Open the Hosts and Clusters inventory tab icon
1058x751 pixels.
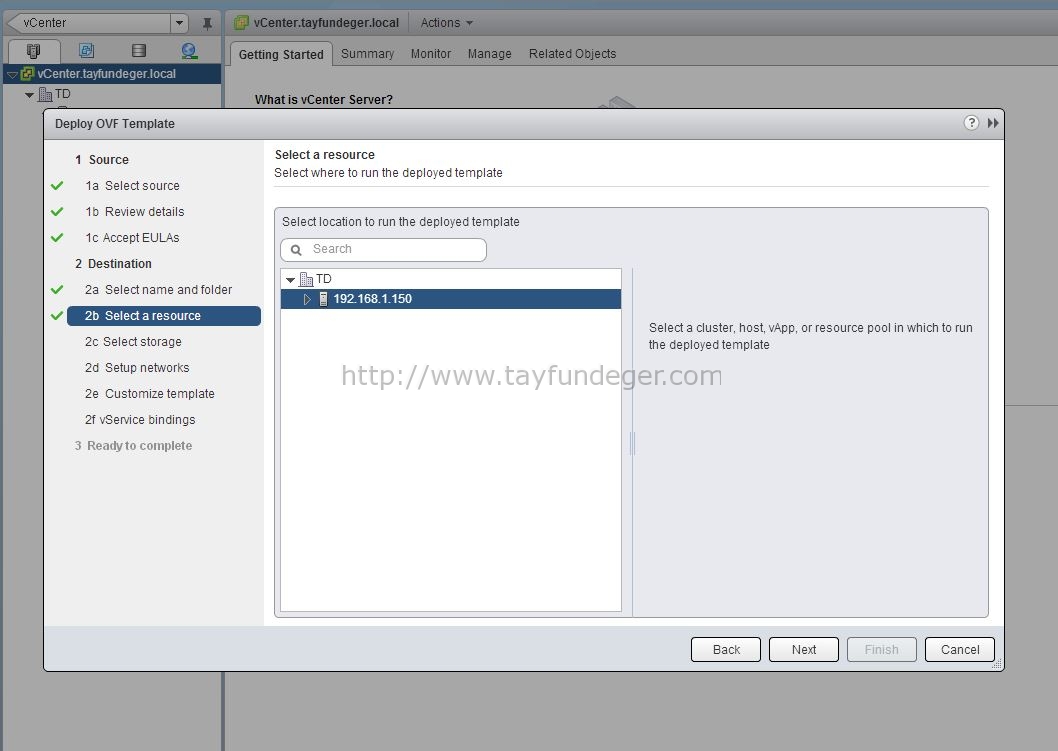[x=33, y=51]
